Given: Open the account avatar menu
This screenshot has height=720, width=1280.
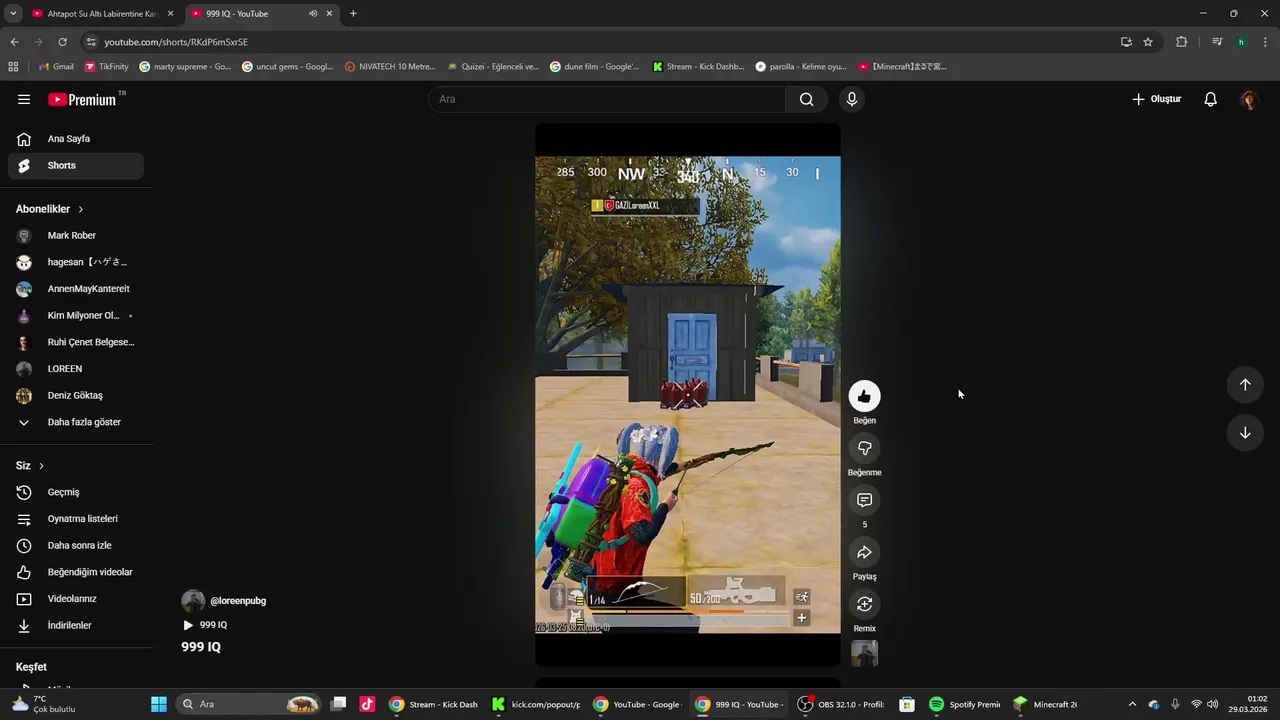Looking at the screenshot, I should [1248, 99].
